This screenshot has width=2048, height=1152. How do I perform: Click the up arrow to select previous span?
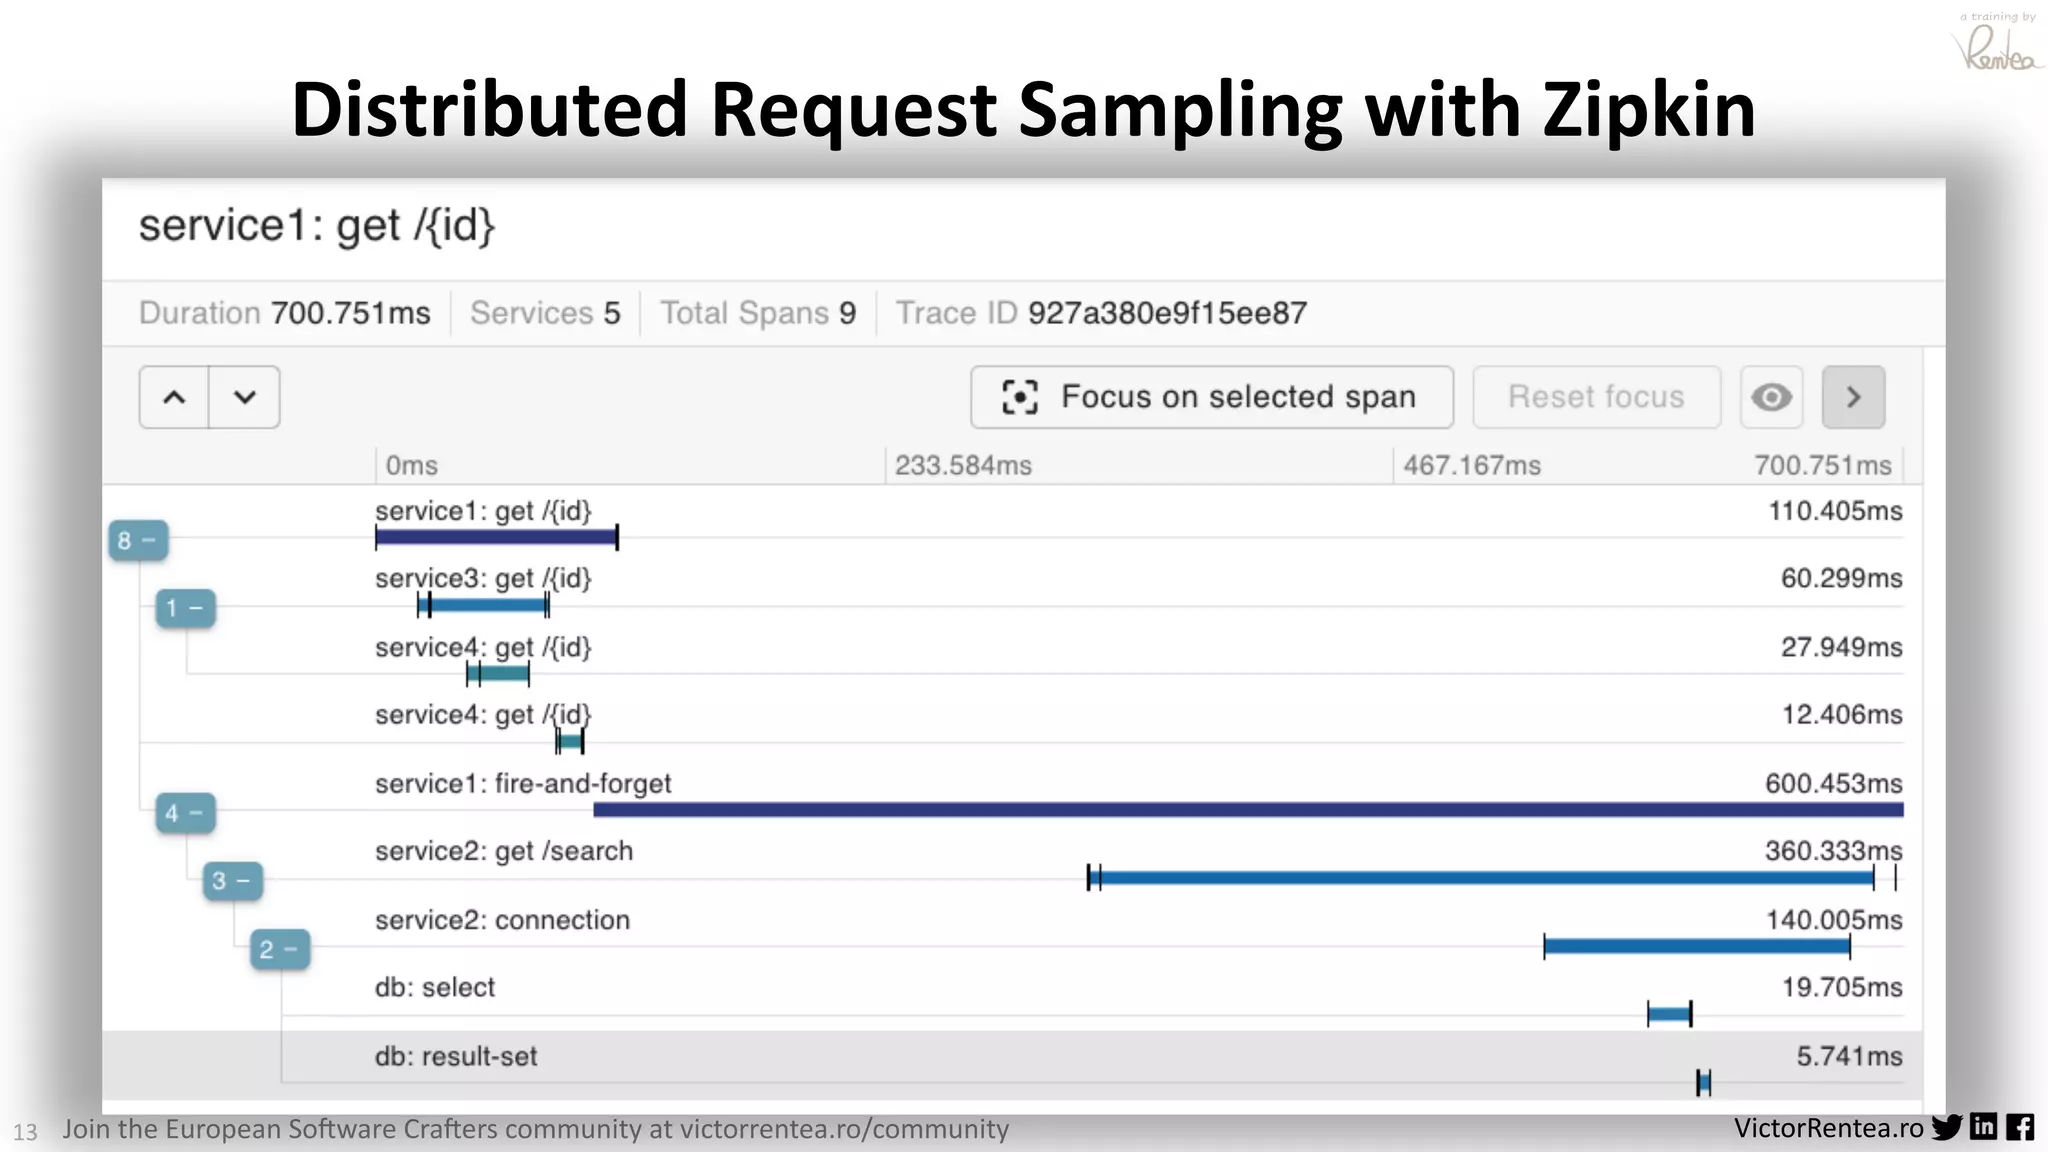click(x=174, y=397)
